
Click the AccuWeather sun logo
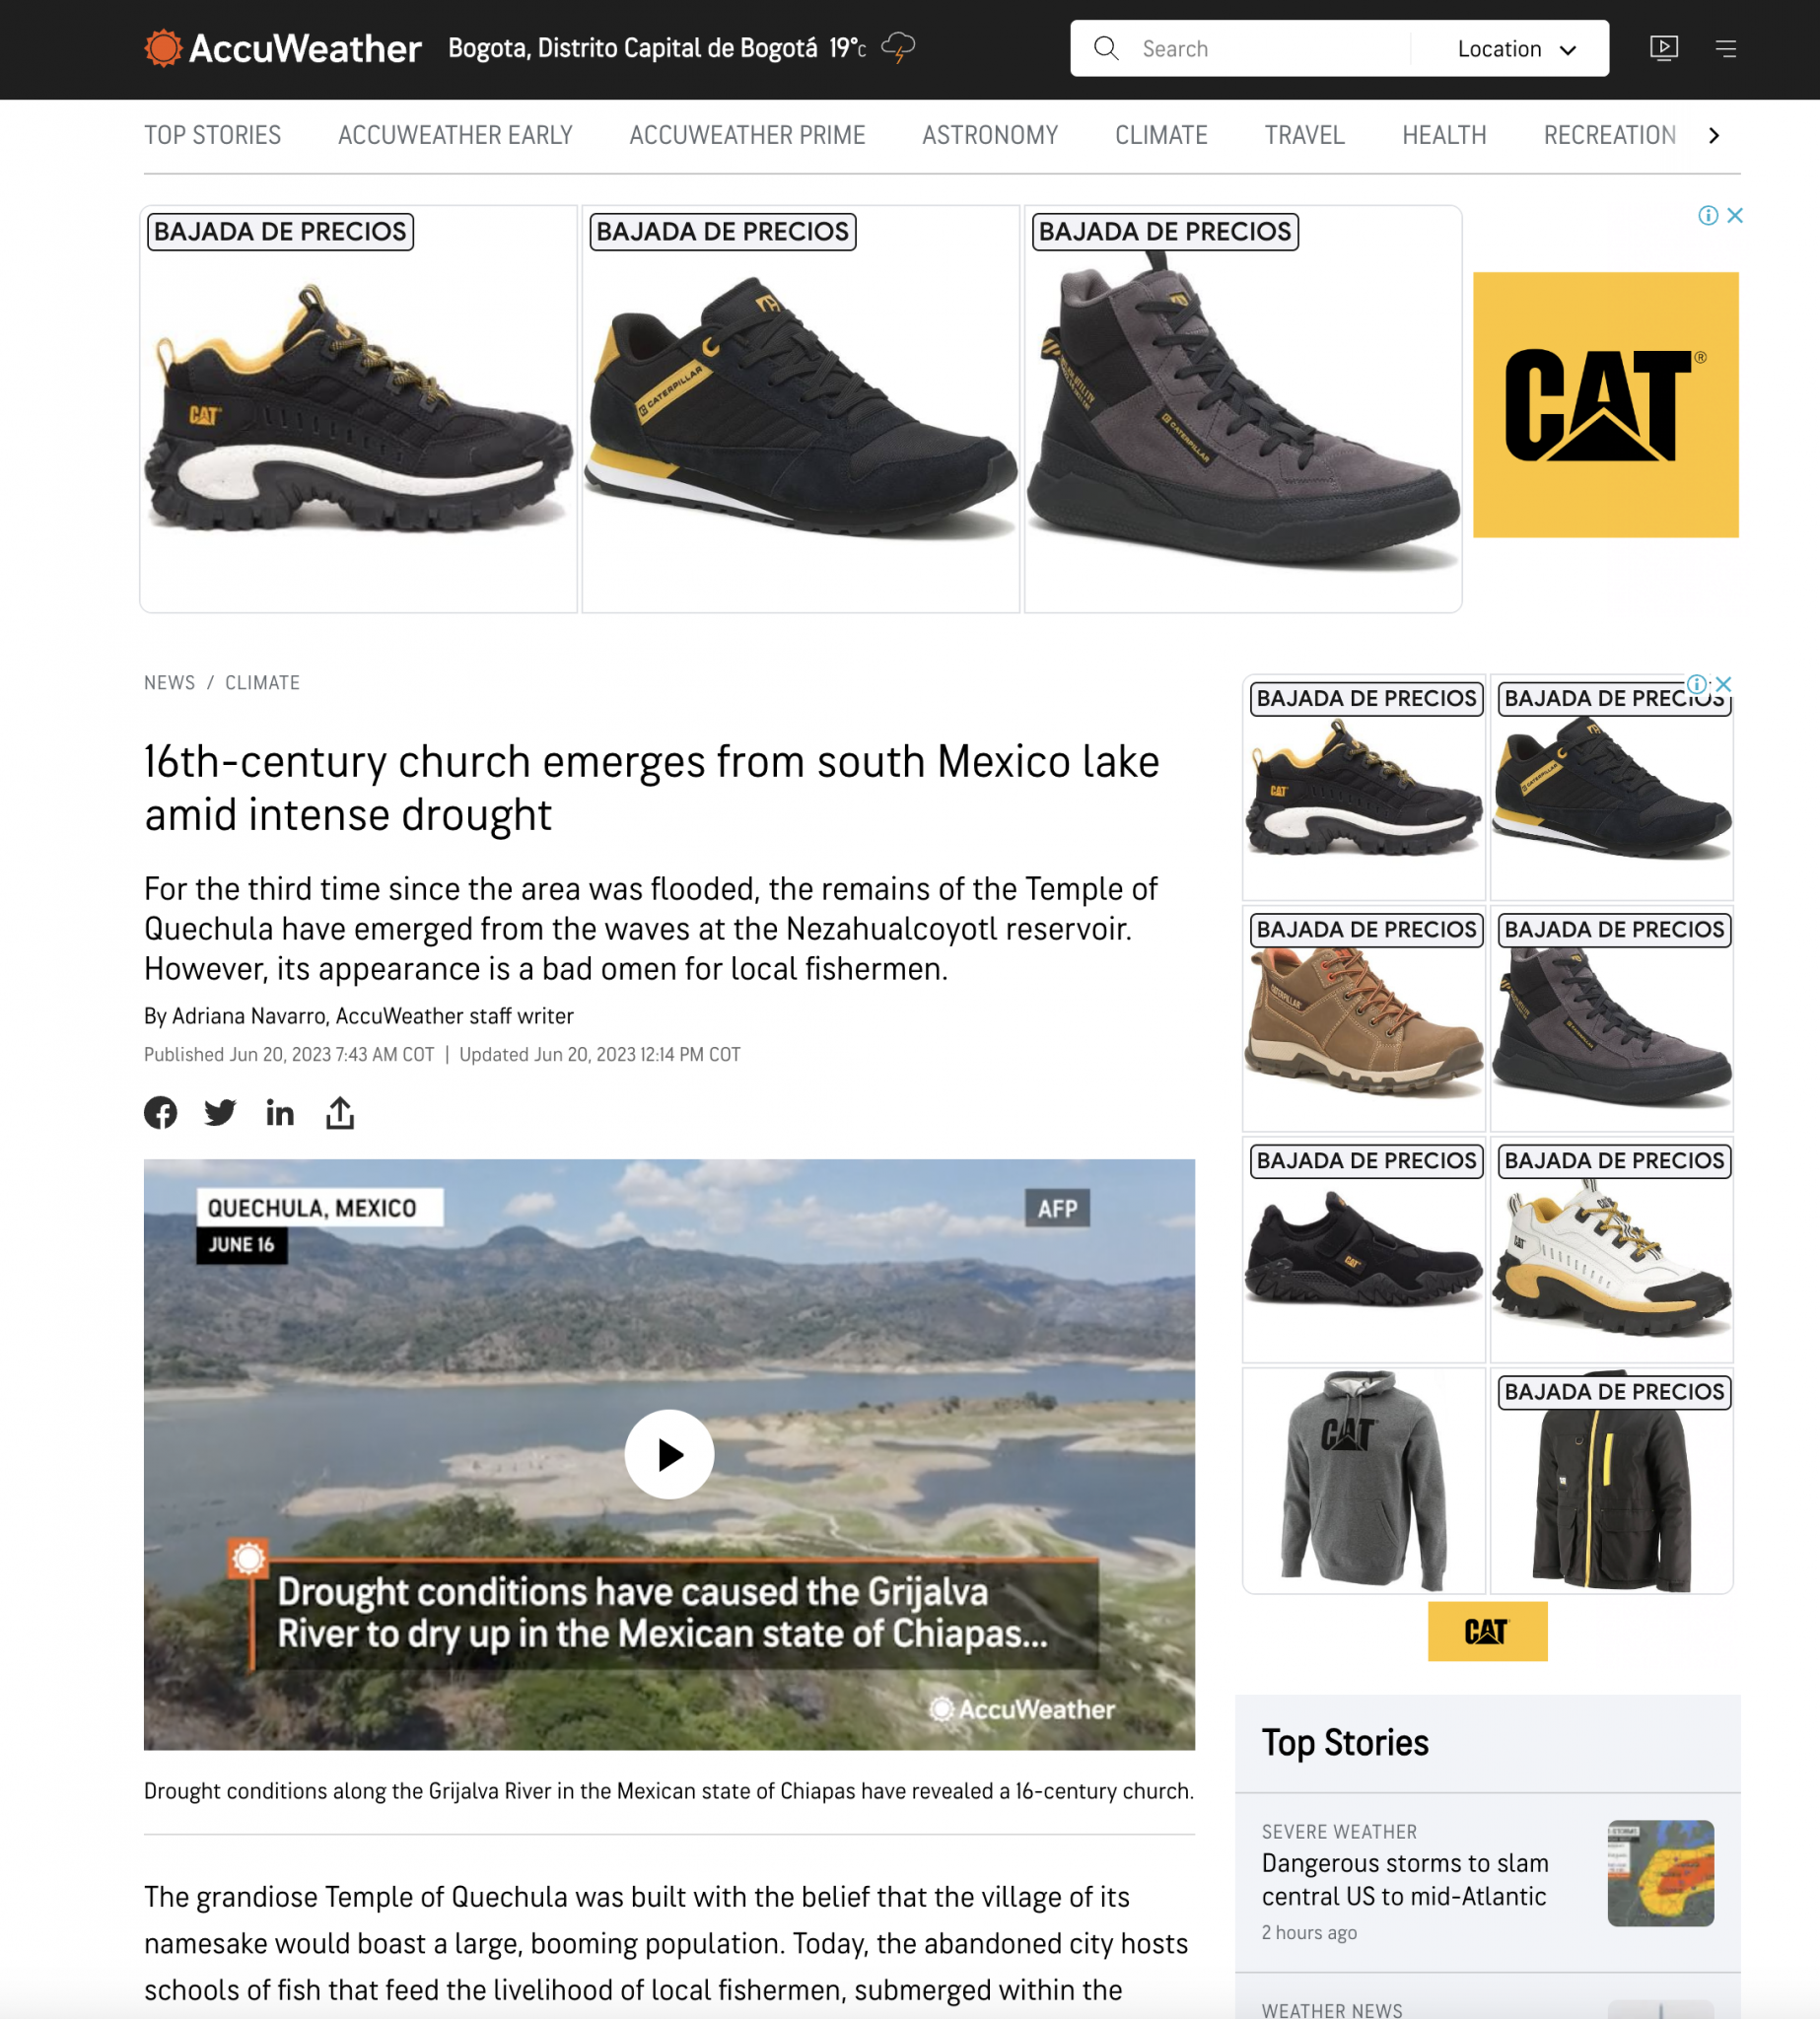pos(163,48)
